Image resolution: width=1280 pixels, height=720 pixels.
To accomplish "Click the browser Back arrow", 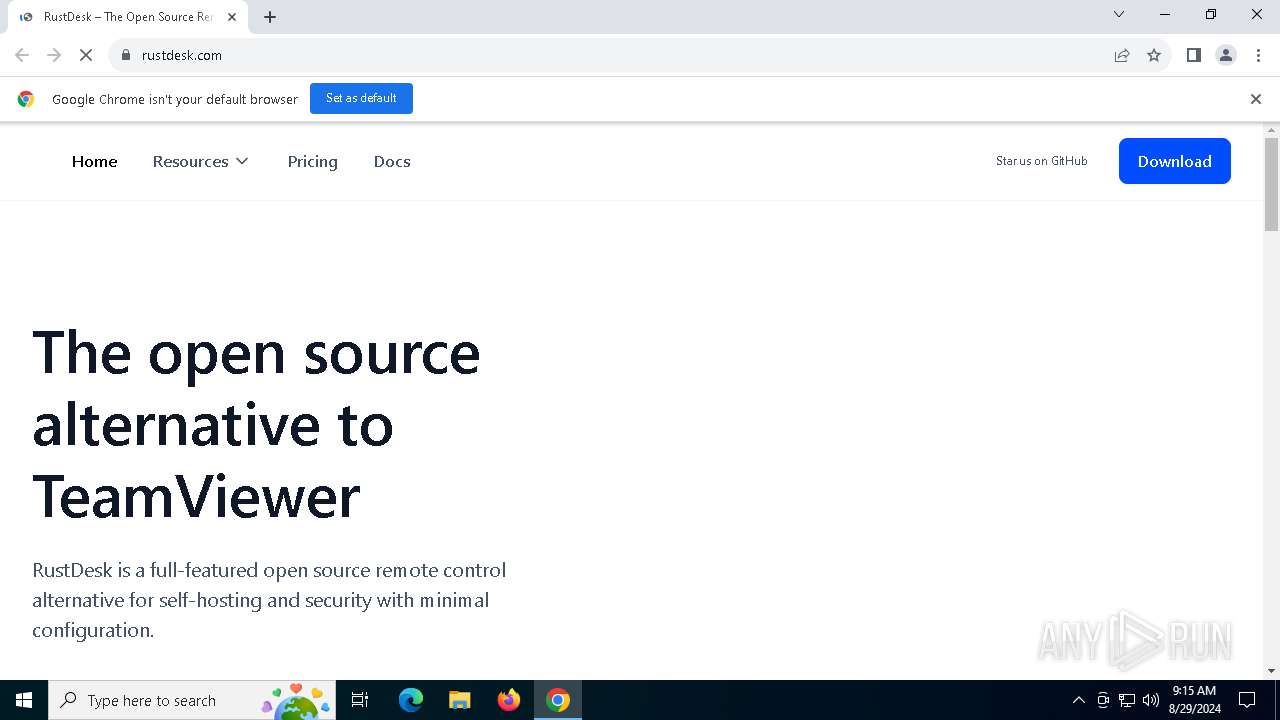I will [x=22, y=55].
